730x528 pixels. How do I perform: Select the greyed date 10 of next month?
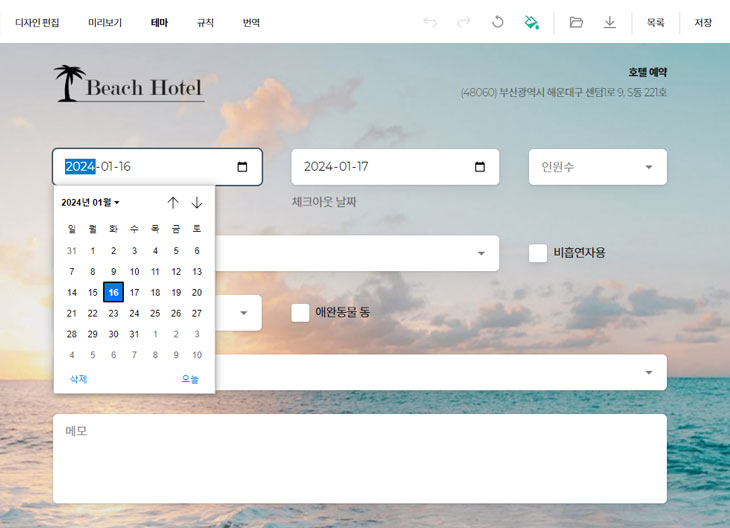197,355
